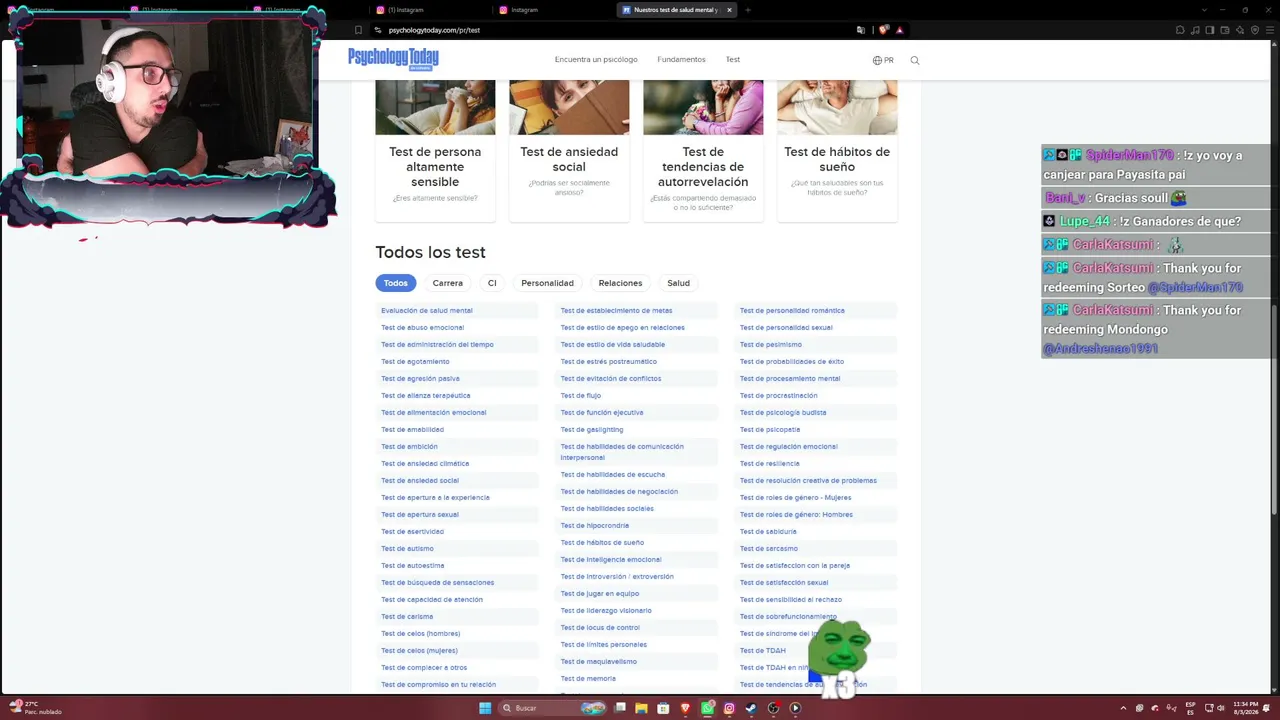
Task: Click the browser address bar URL
Action: (x=434, y=30)
